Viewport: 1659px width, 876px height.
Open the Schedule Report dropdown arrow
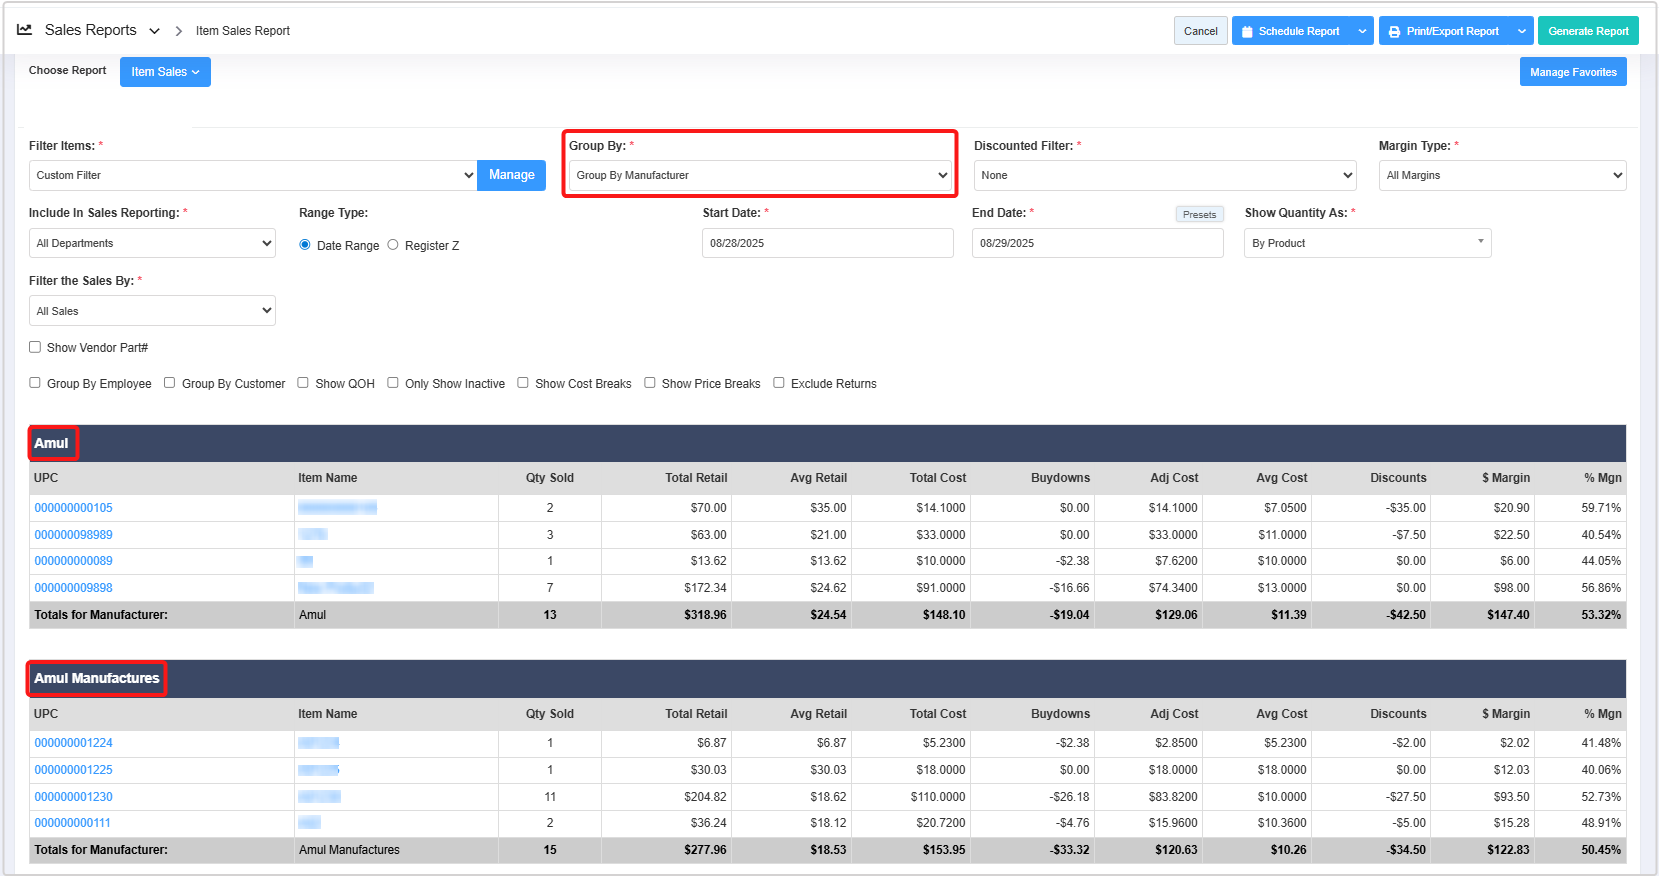pos(1362,31)
